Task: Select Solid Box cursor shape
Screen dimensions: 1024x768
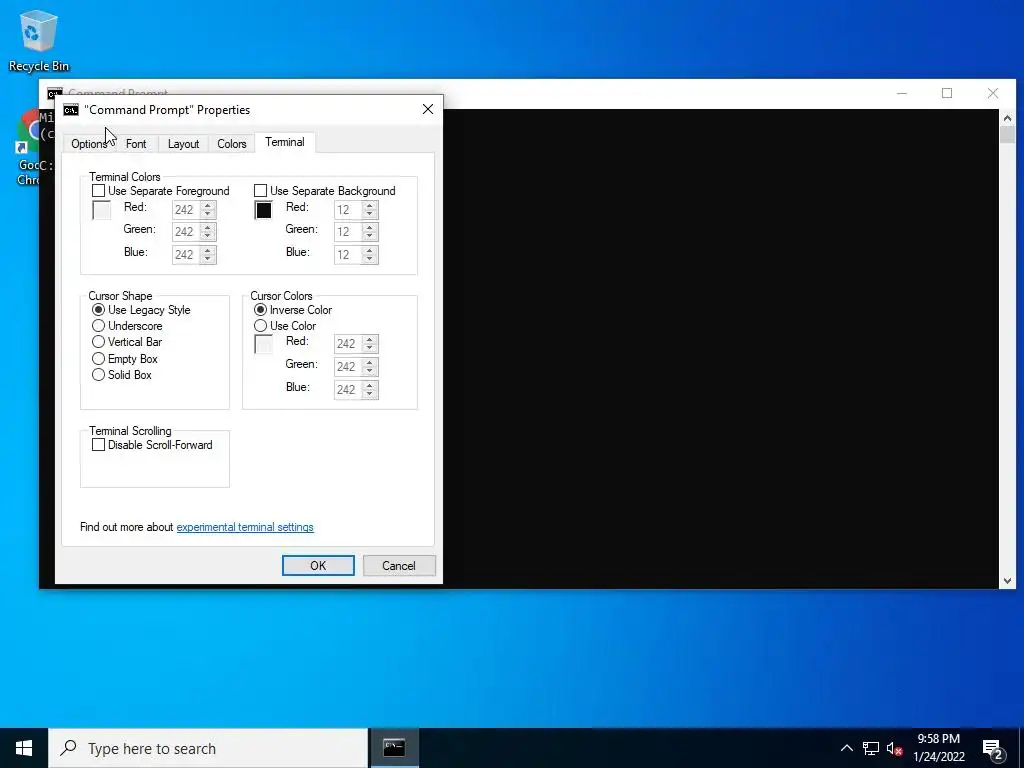Action: point(99,375)
